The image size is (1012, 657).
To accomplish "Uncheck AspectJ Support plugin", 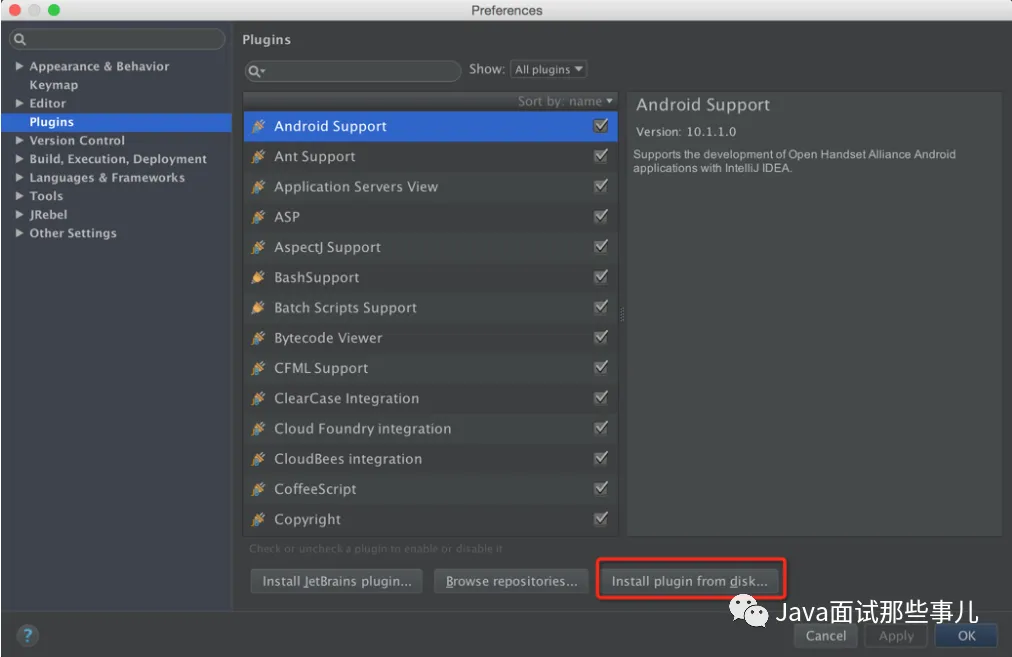I will [x=601, y=247].
